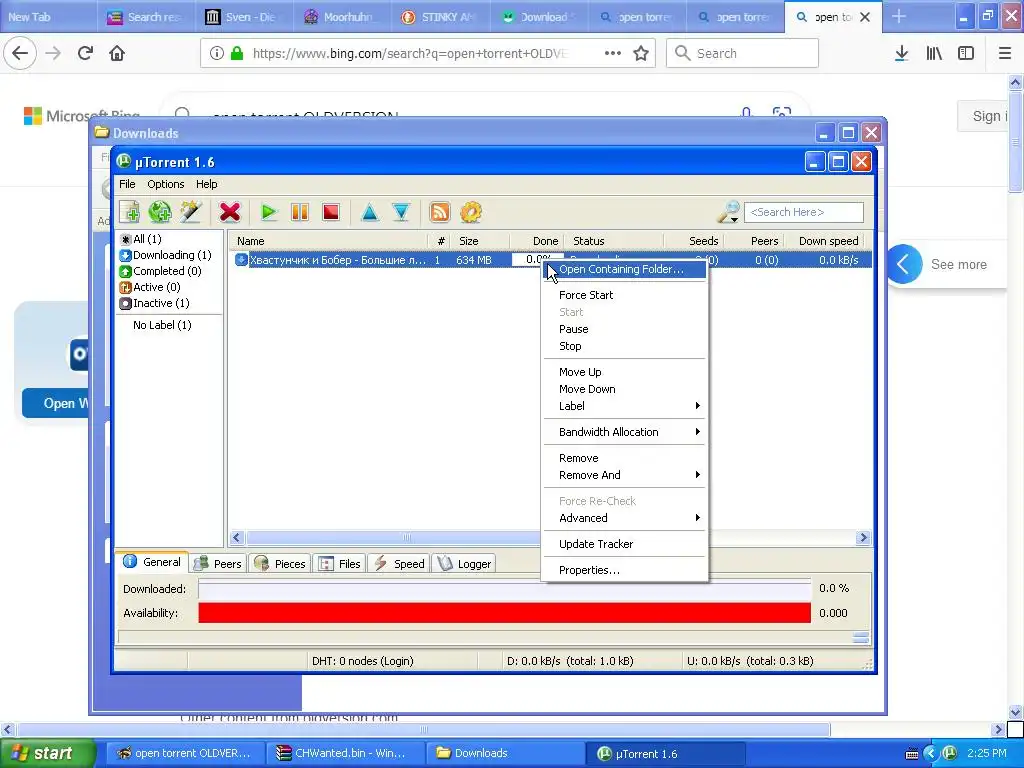1024x768 pixels.
Task: Open the Firefox library icon
Action: coord(934,54)
